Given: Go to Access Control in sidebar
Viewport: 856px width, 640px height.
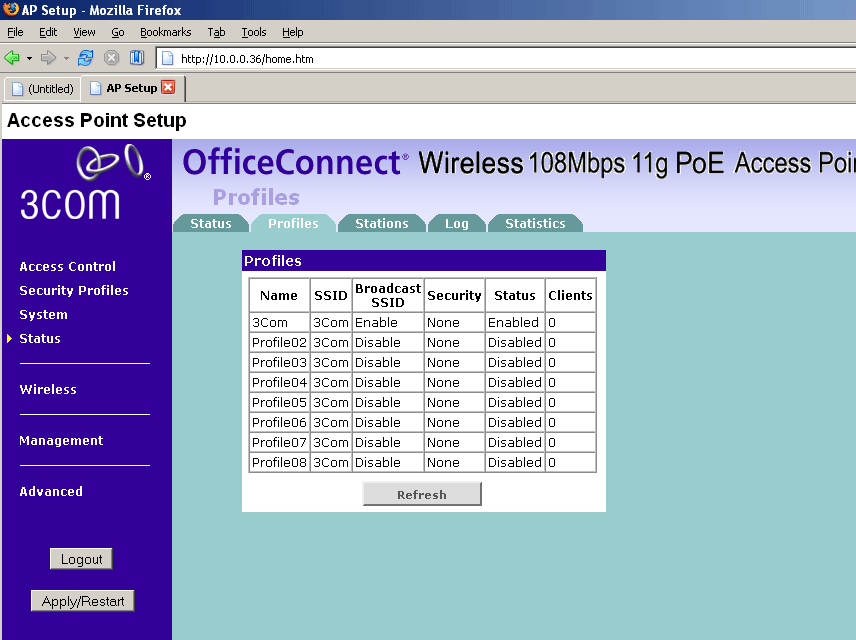Looking at the screenshot, I should 68,266.
